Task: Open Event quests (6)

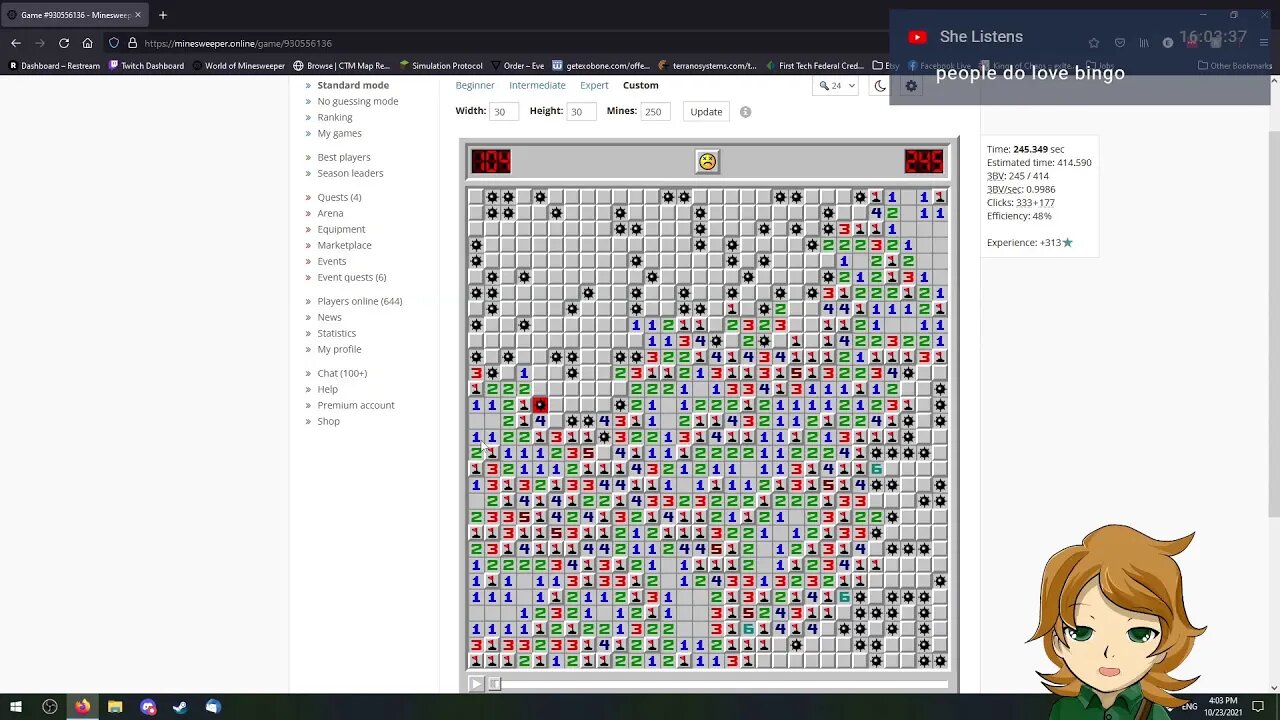Action: [352, 277]
